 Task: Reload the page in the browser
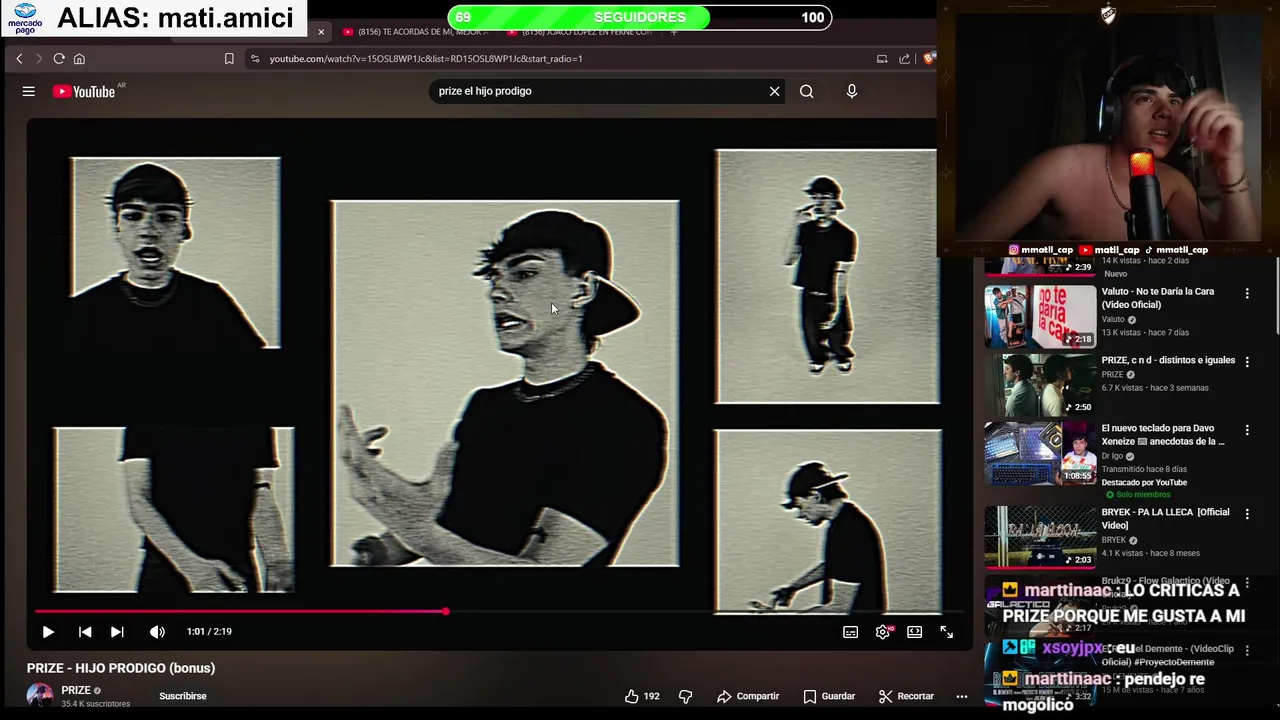(59, 59)
